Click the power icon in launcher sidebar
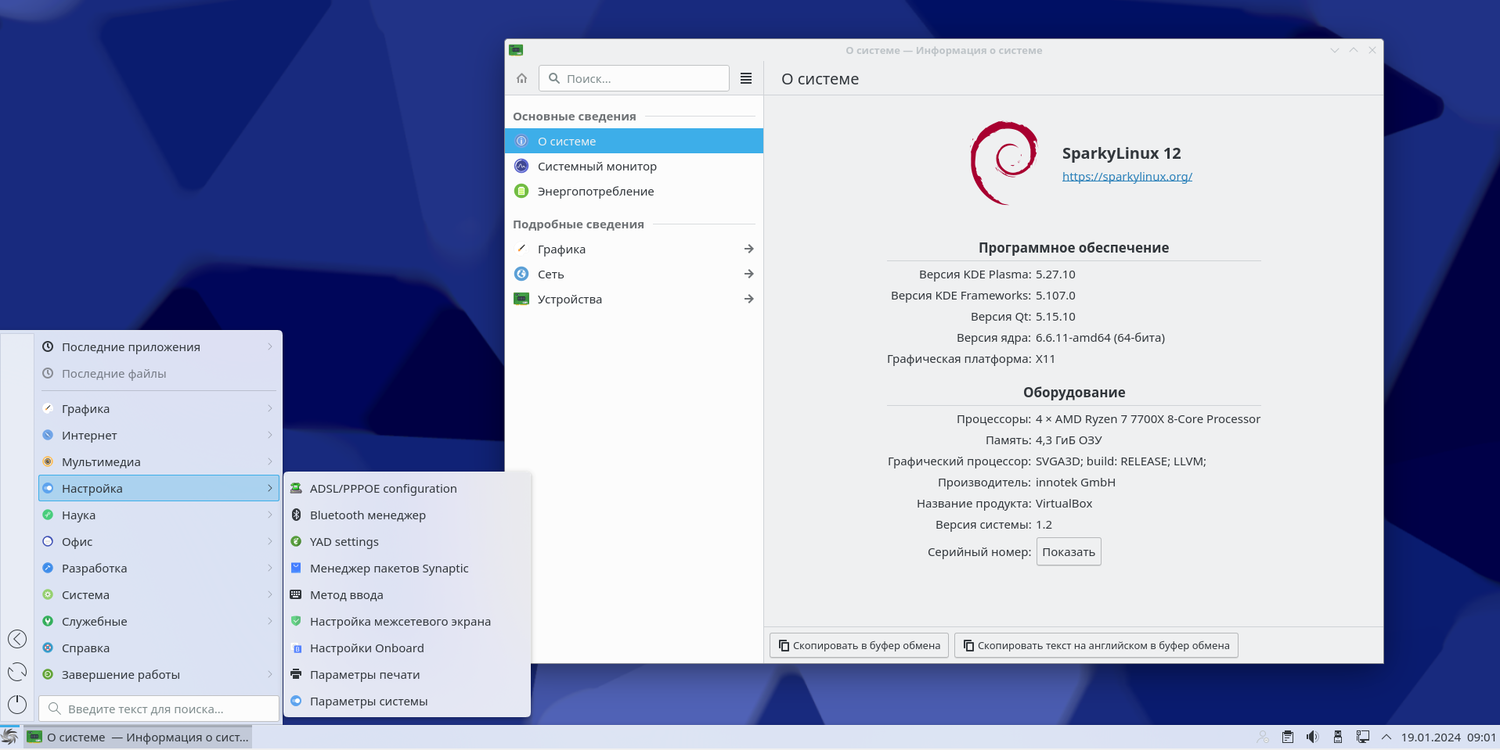Image resolution: width=1500 pixels, height=750 pixels. coord(17,705)
